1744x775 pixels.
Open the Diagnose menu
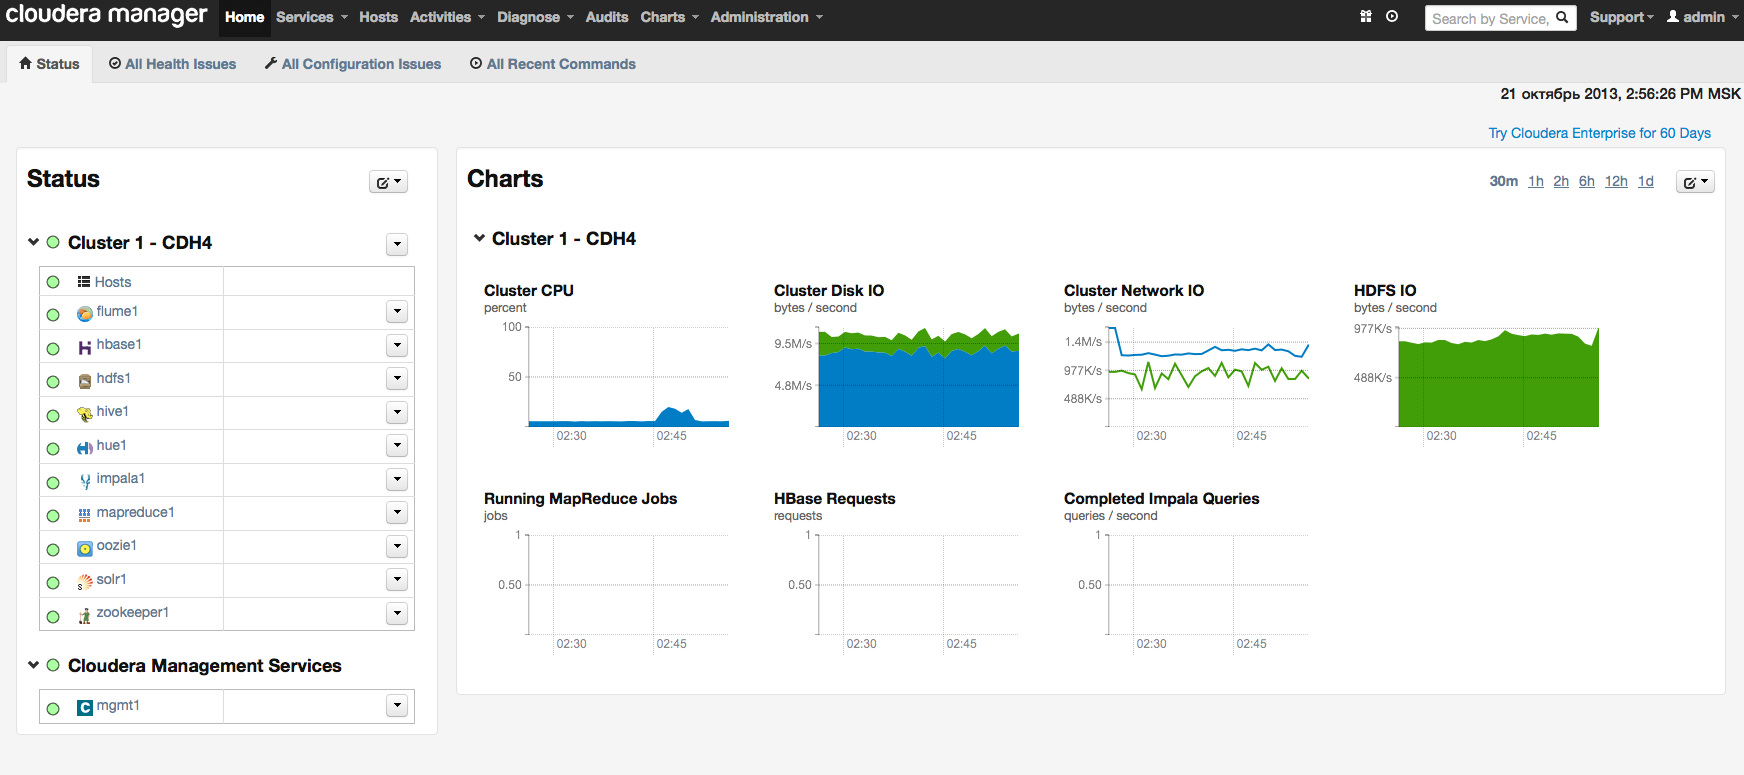point(535,17)
